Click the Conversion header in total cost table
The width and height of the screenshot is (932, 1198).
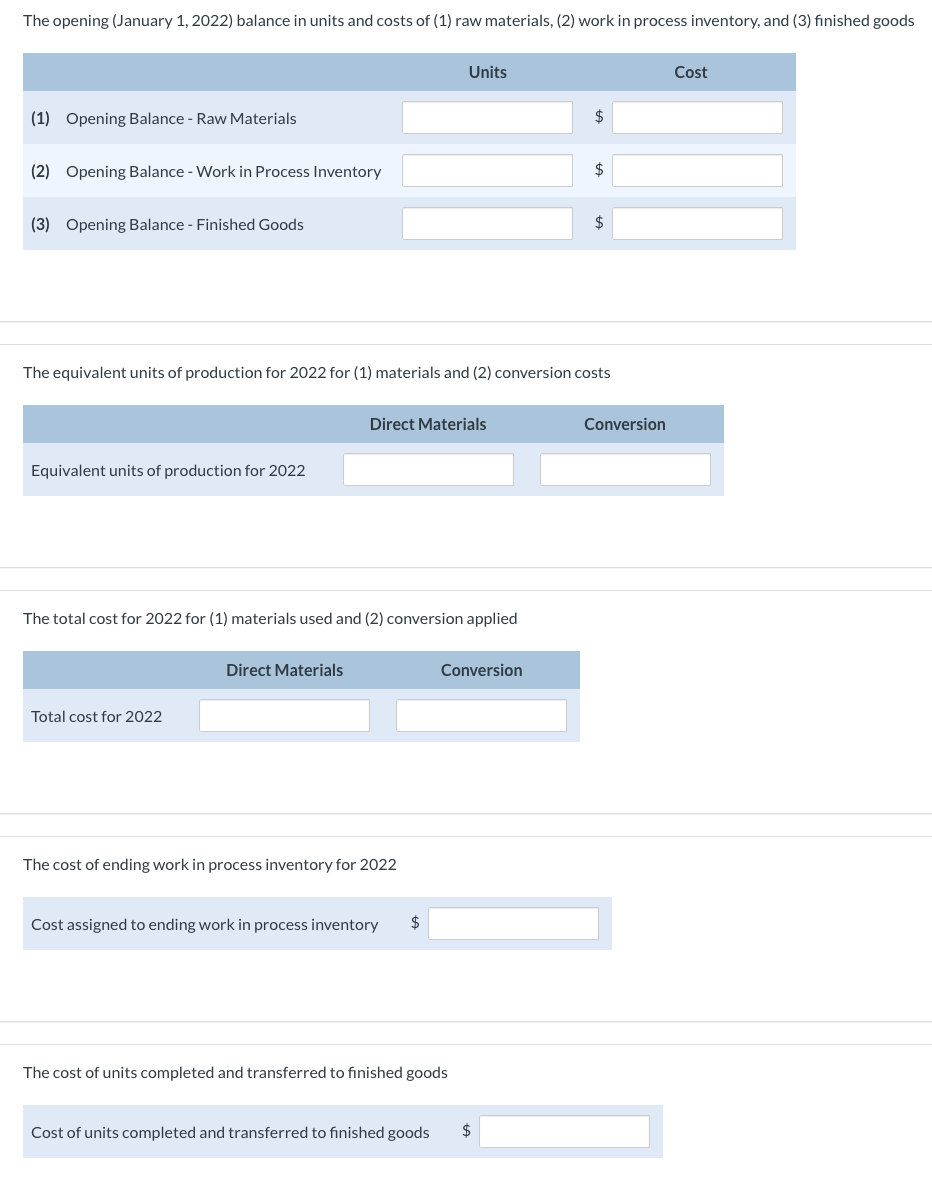(481, 670)
